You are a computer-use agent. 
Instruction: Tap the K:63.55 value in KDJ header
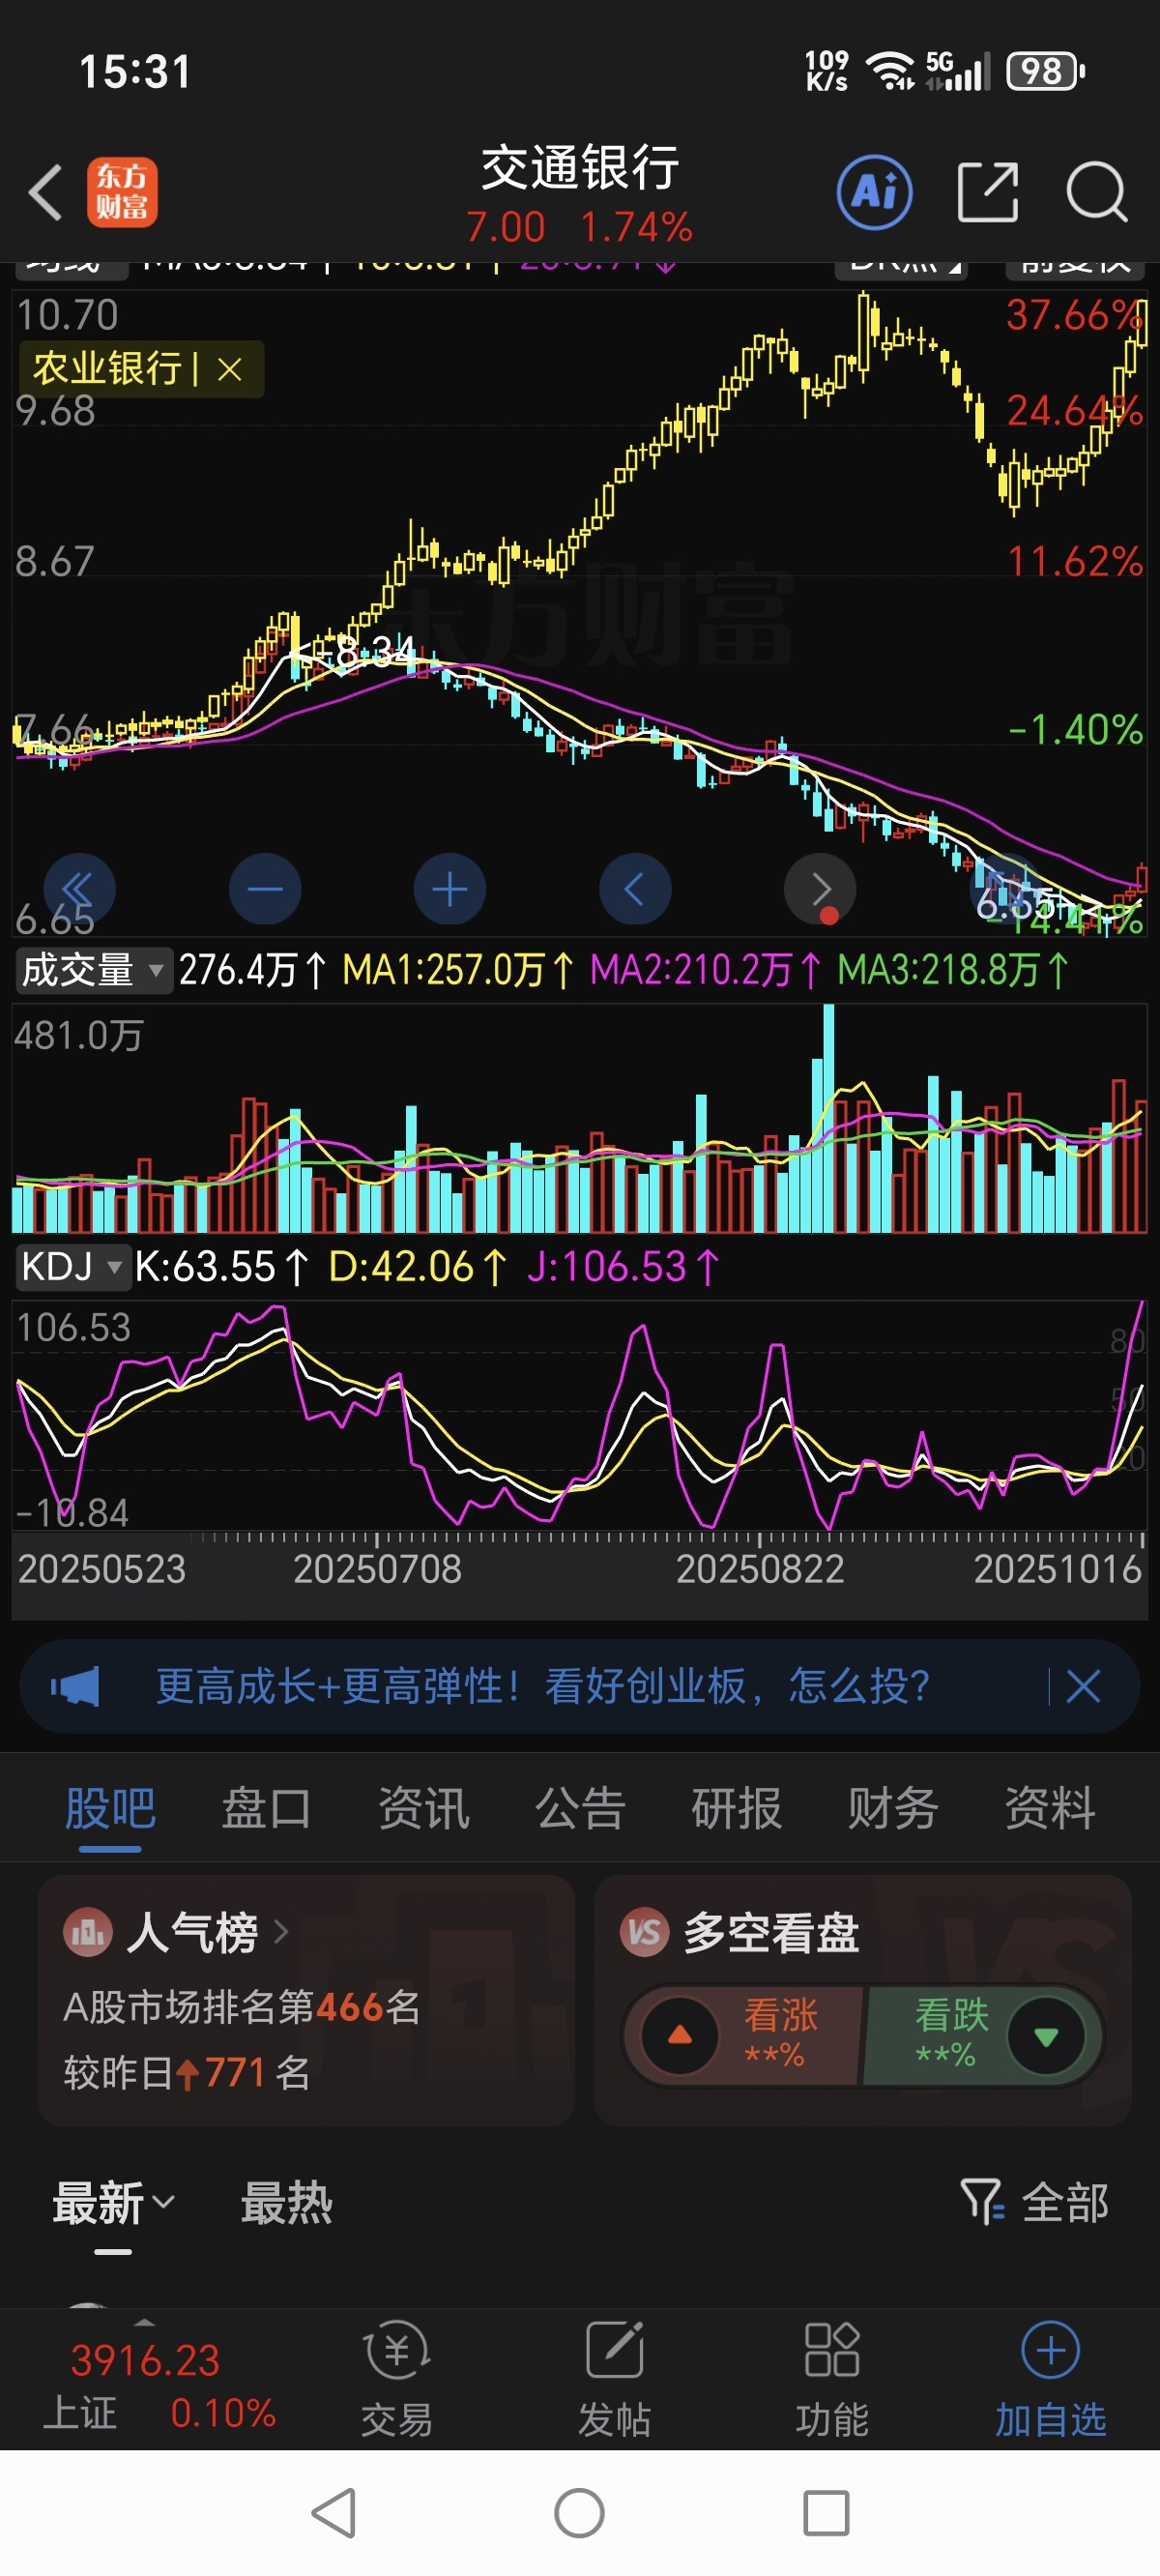pyautogui.click(x=221, y=1266)
